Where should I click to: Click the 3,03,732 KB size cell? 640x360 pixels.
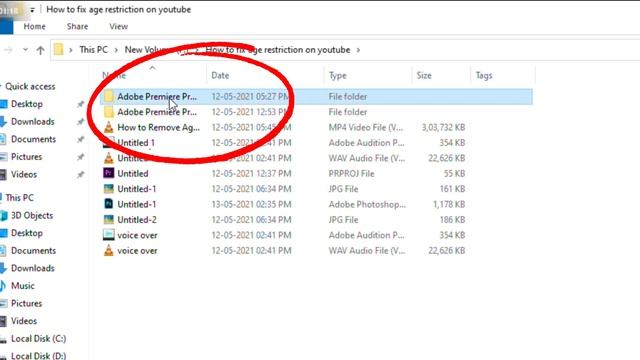click(x=443, y=127)
